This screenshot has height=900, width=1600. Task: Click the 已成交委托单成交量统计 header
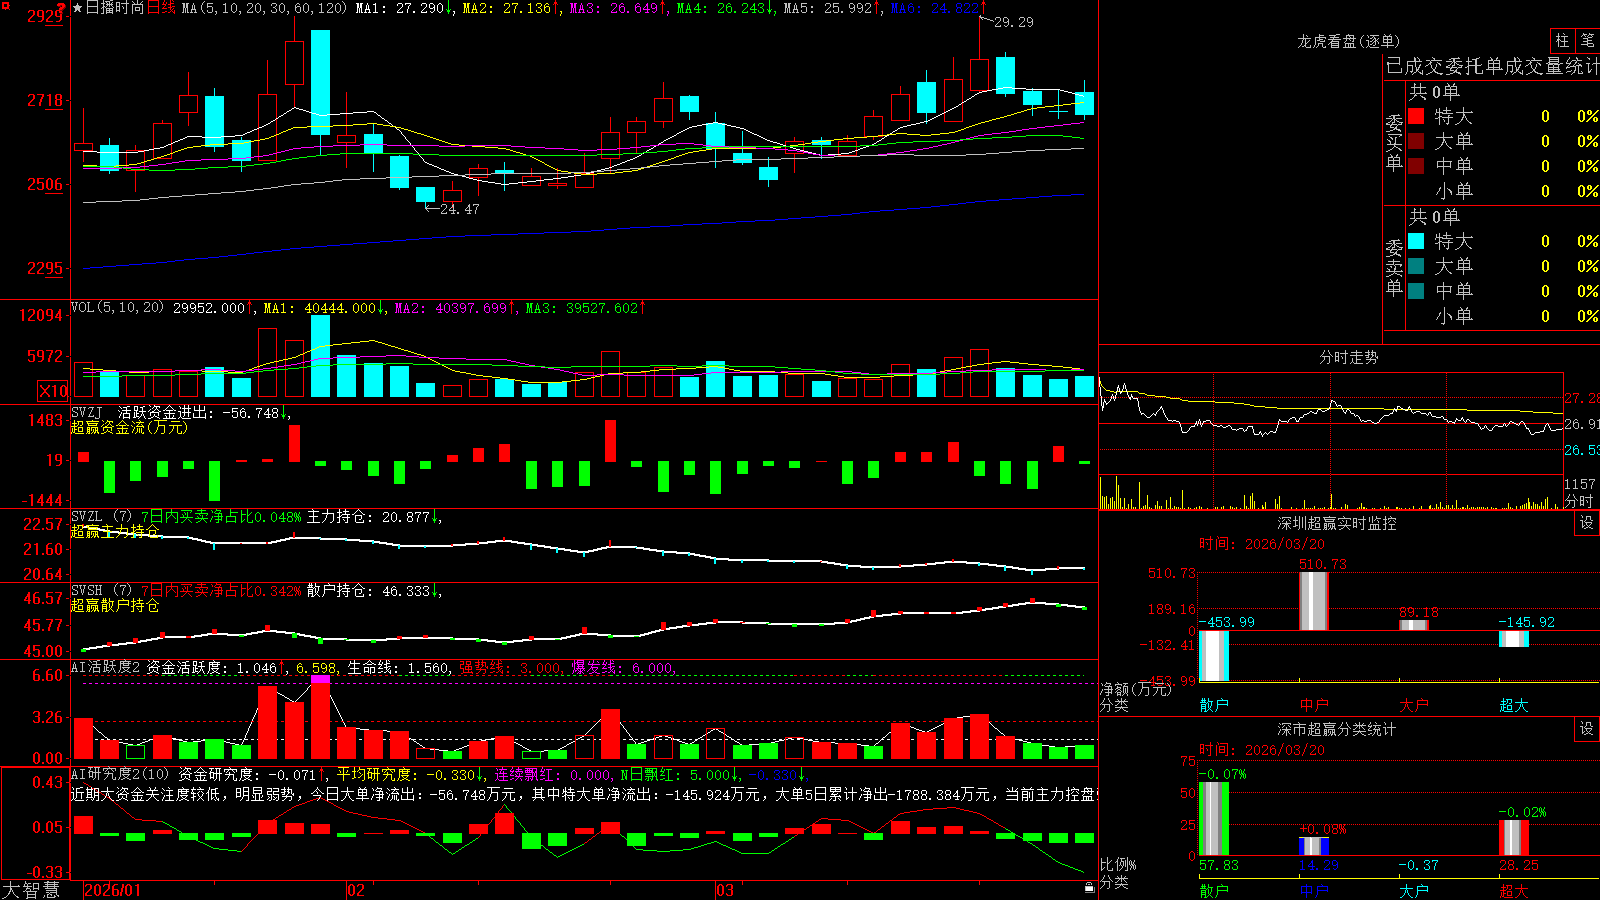pos(1492,66)
